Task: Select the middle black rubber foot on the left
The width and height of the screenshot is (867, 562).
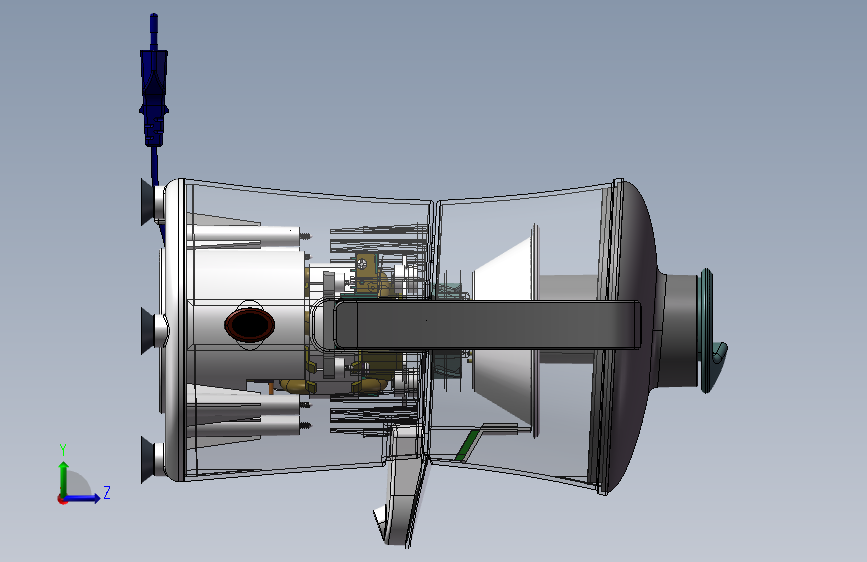Action: tap(148, 331)
